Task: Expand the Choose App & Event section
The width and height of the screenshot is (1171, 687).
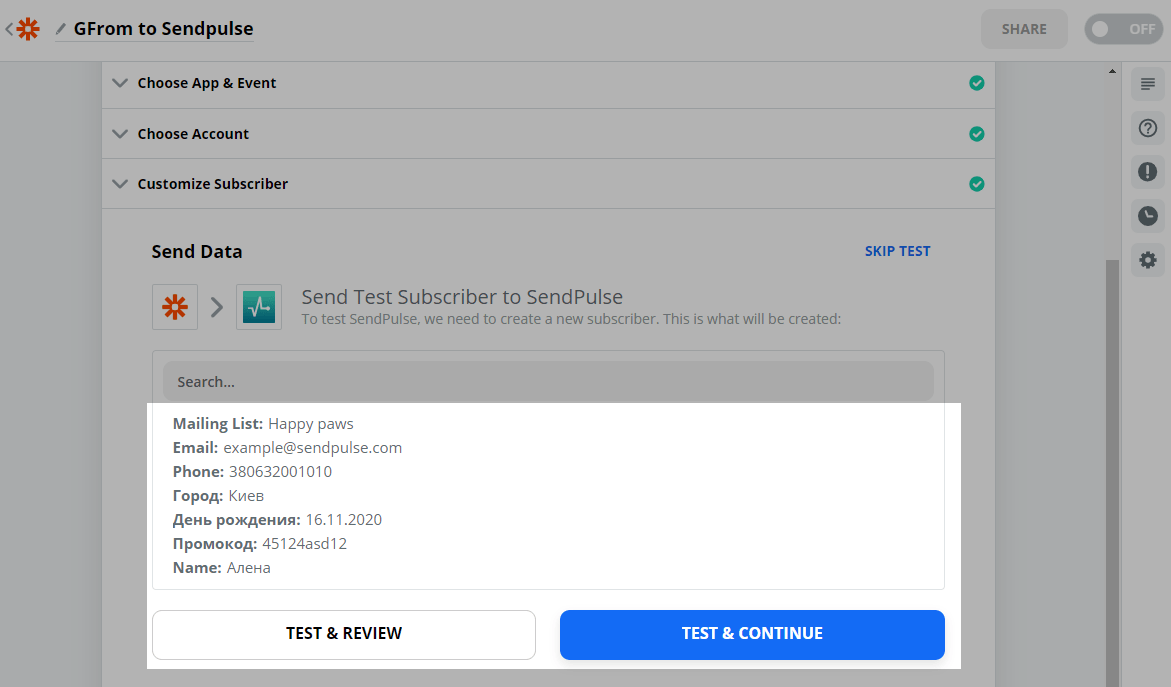Action: click(206, 83)
